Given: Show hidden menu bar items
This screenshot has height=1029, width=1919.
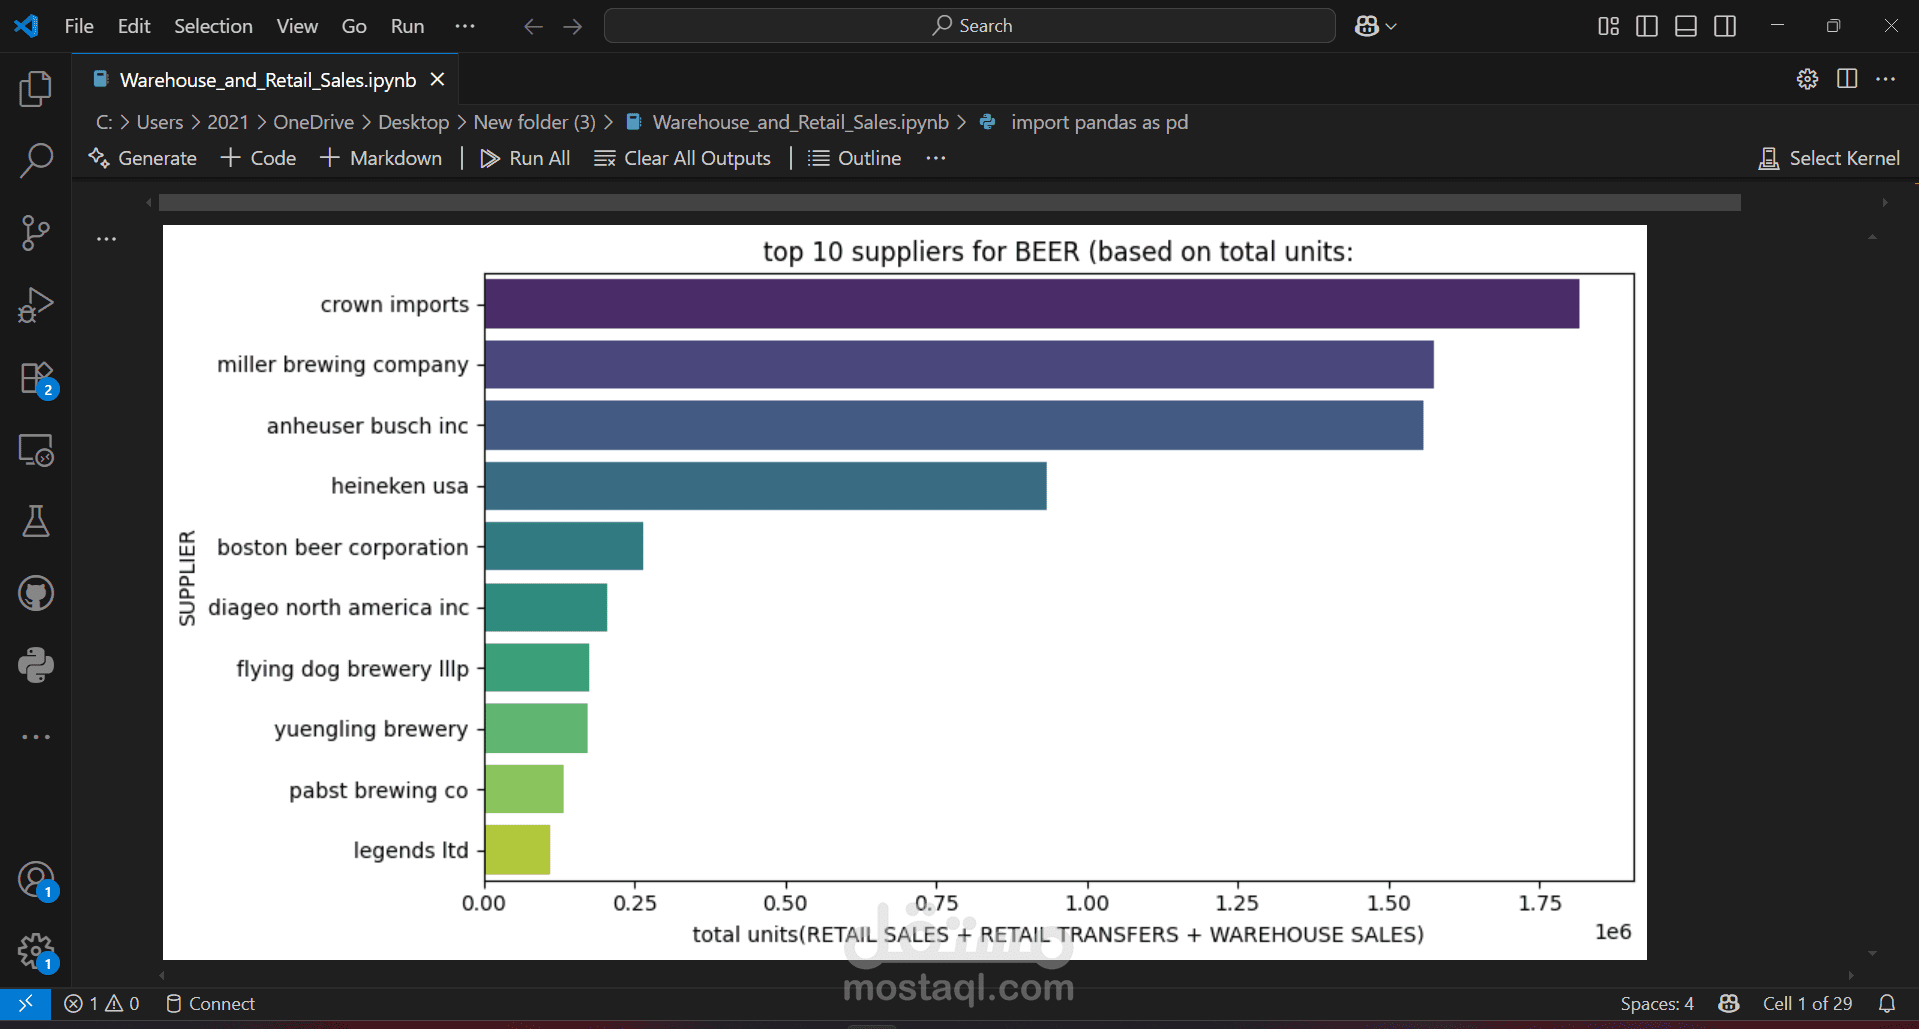Looking at the screenshot, I should (465, 26).
